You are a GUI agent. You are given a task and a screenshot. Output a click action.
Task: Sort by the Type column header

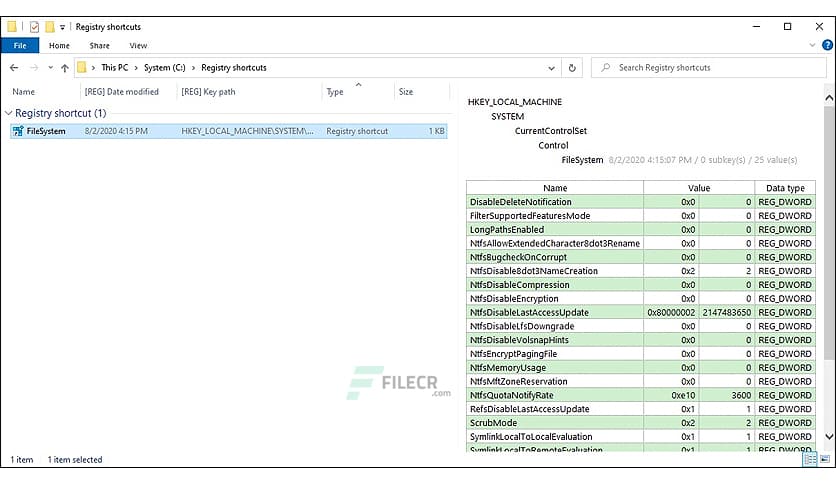coord(335,92)
